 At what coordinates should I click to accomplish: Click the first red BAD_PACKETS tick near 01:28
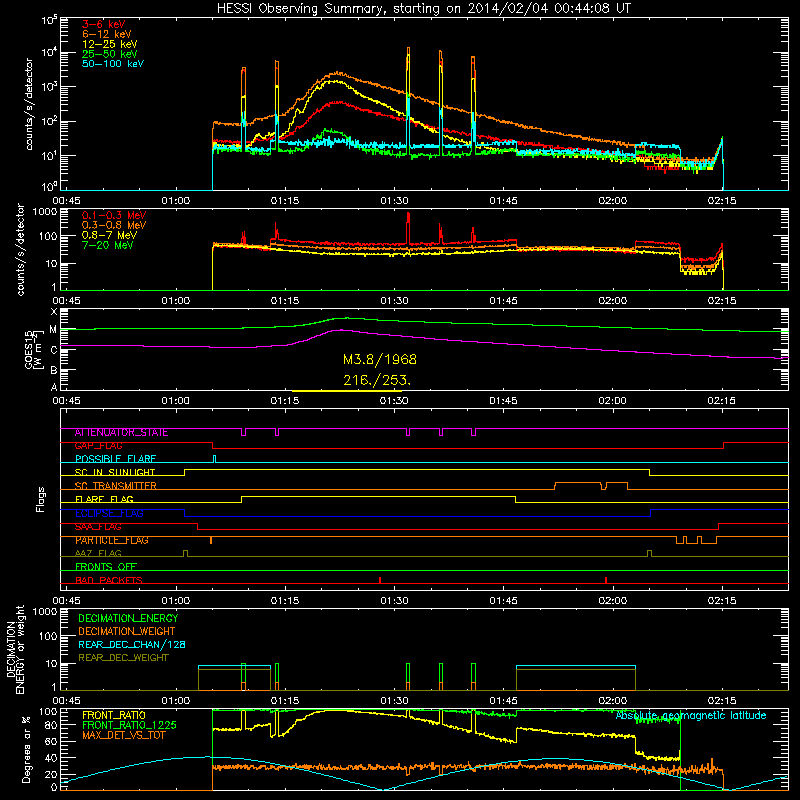point(380,580)
